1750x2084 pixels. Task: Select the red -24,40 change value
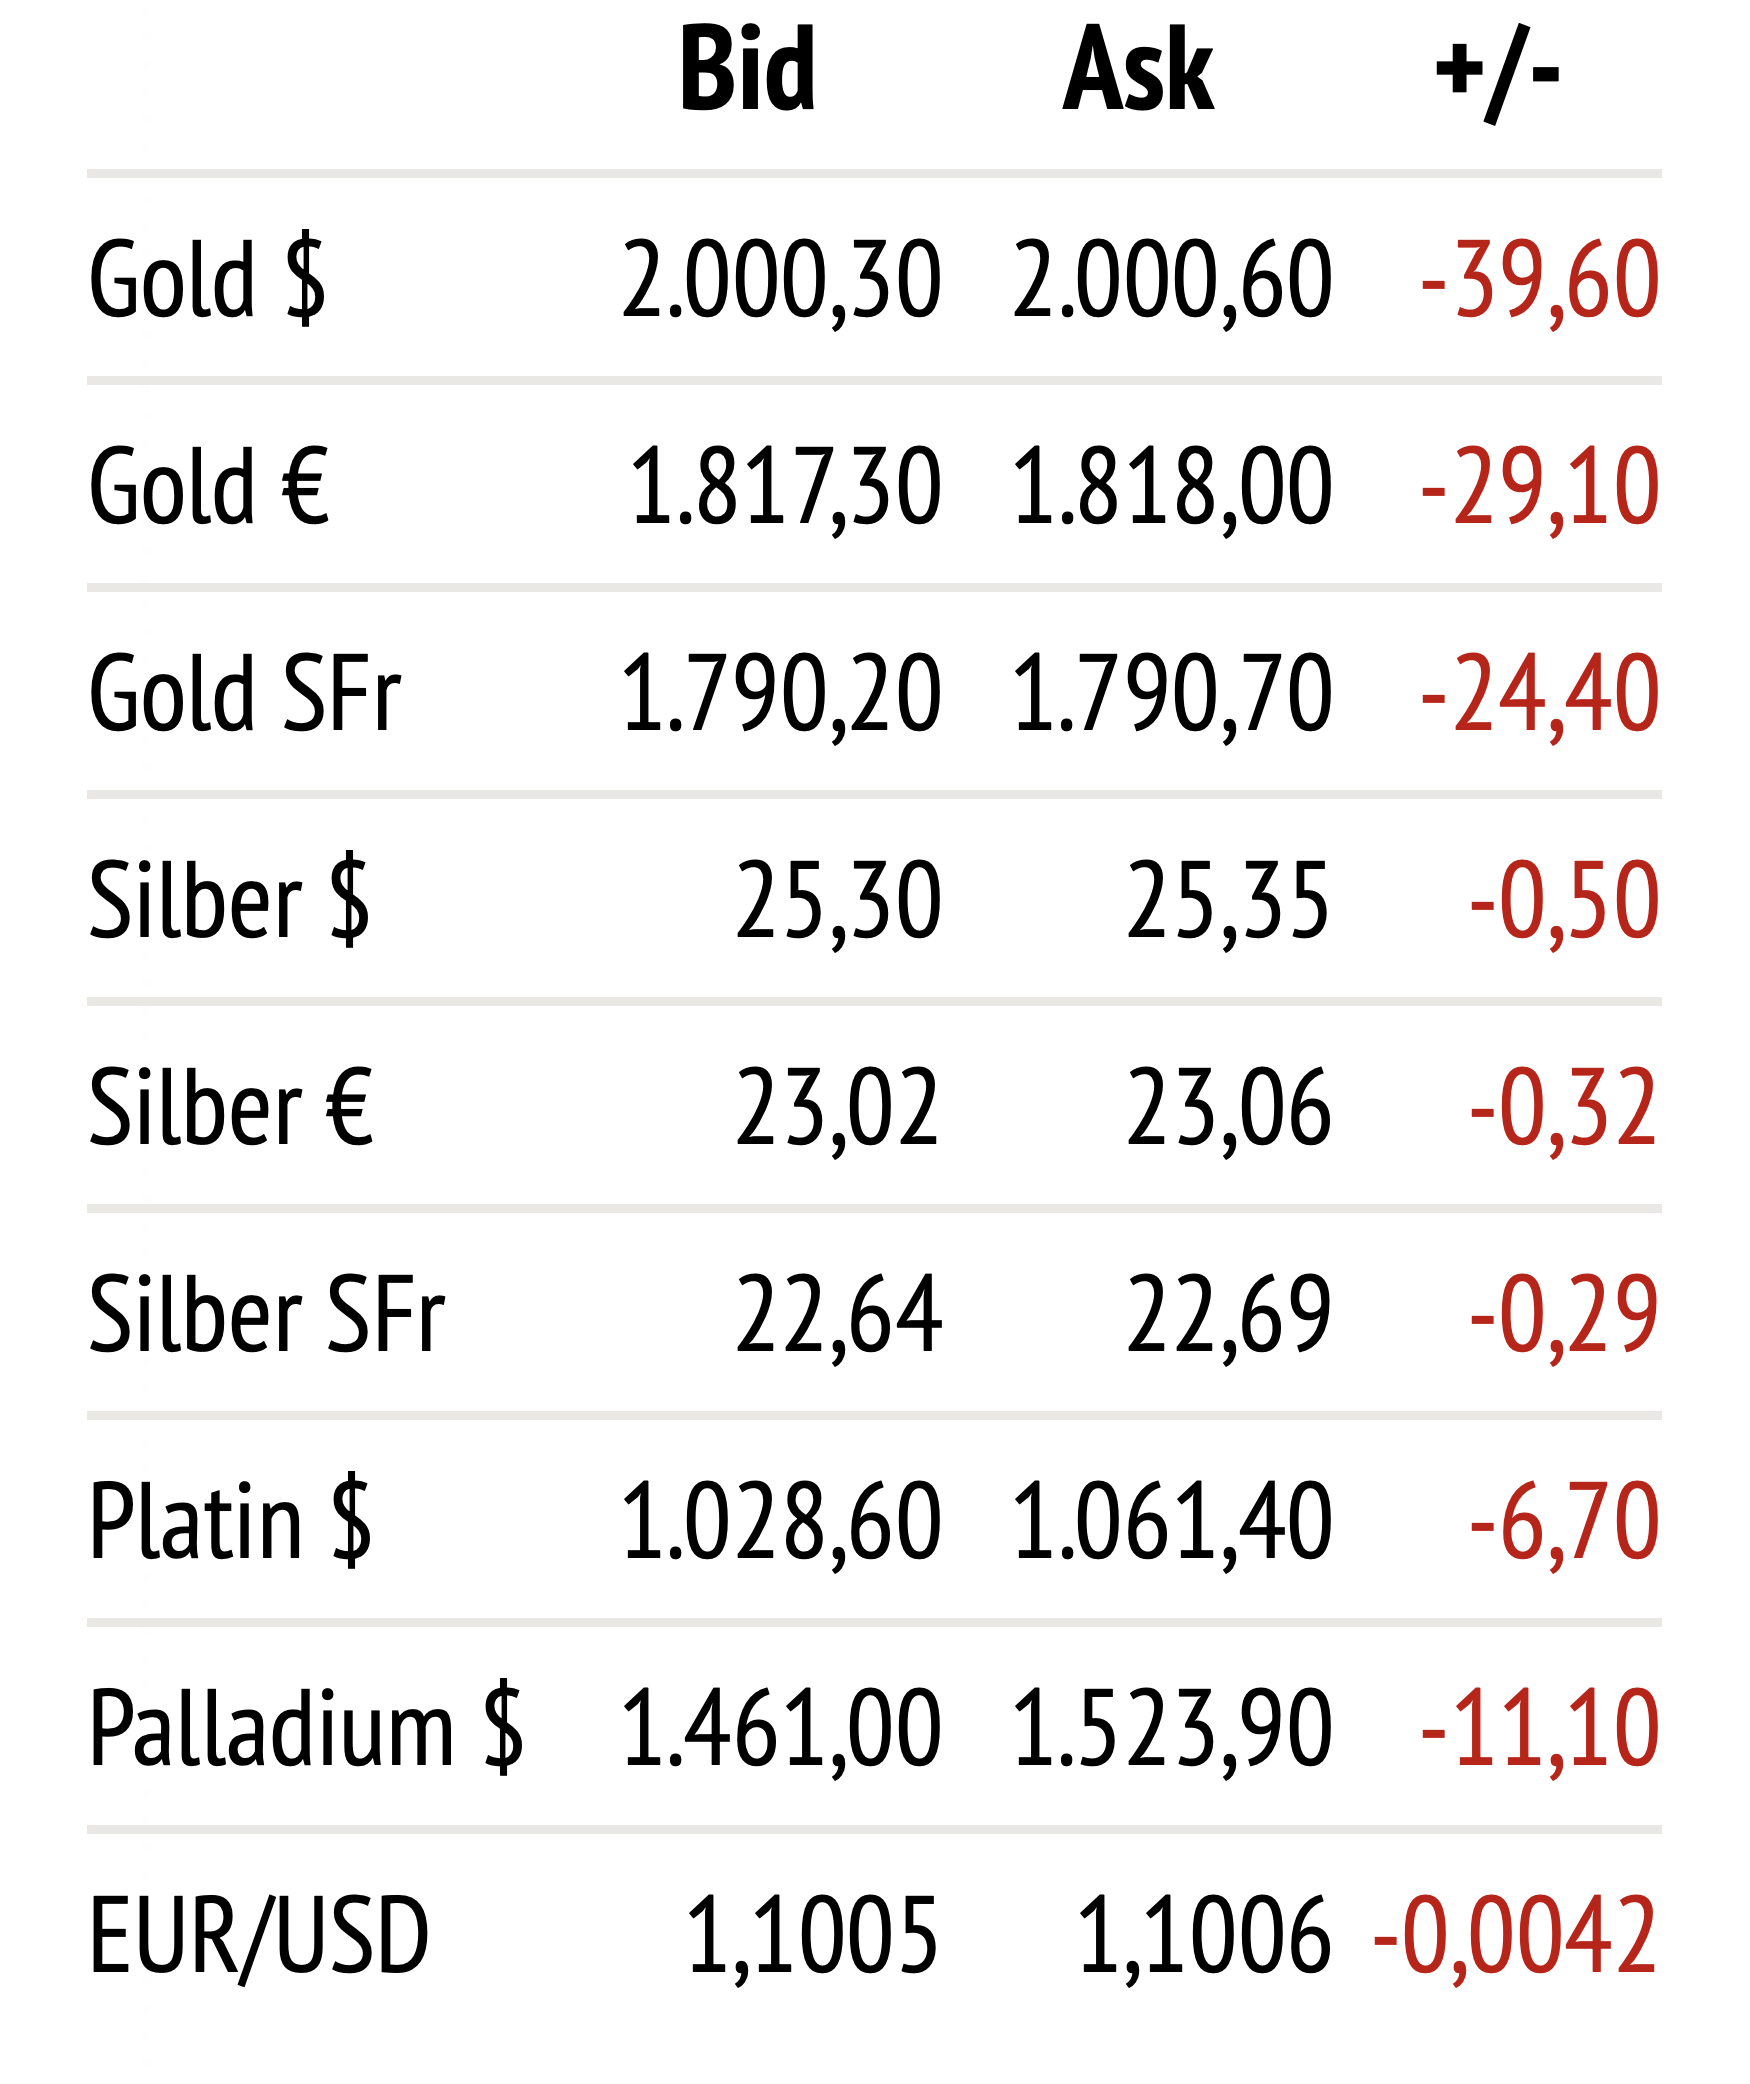(x=1540, y=694)
